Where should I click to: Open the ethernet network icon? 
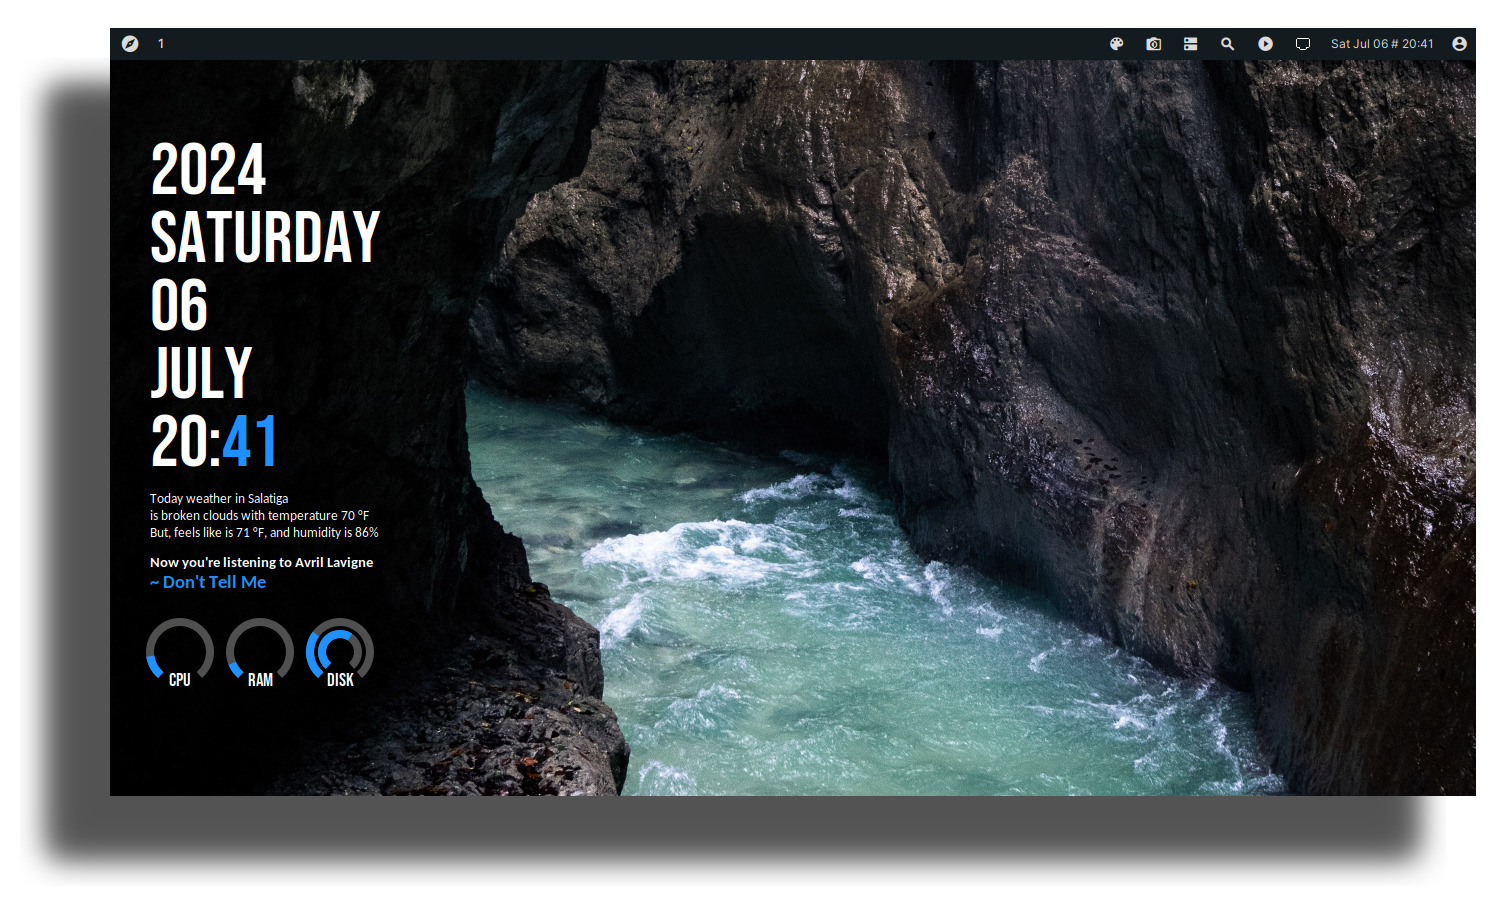[1303, 44]
